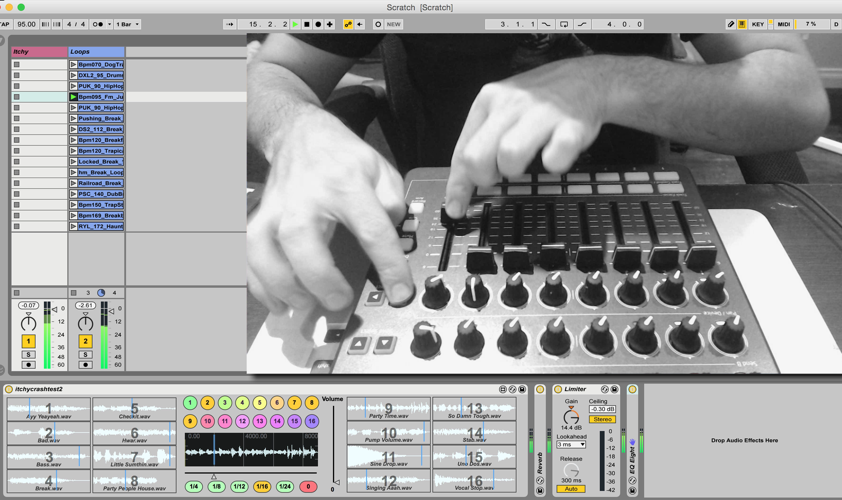This screenshot has width=842, height=500.
Task: Click the transport Stop button
Action: [x=306, y=24]
